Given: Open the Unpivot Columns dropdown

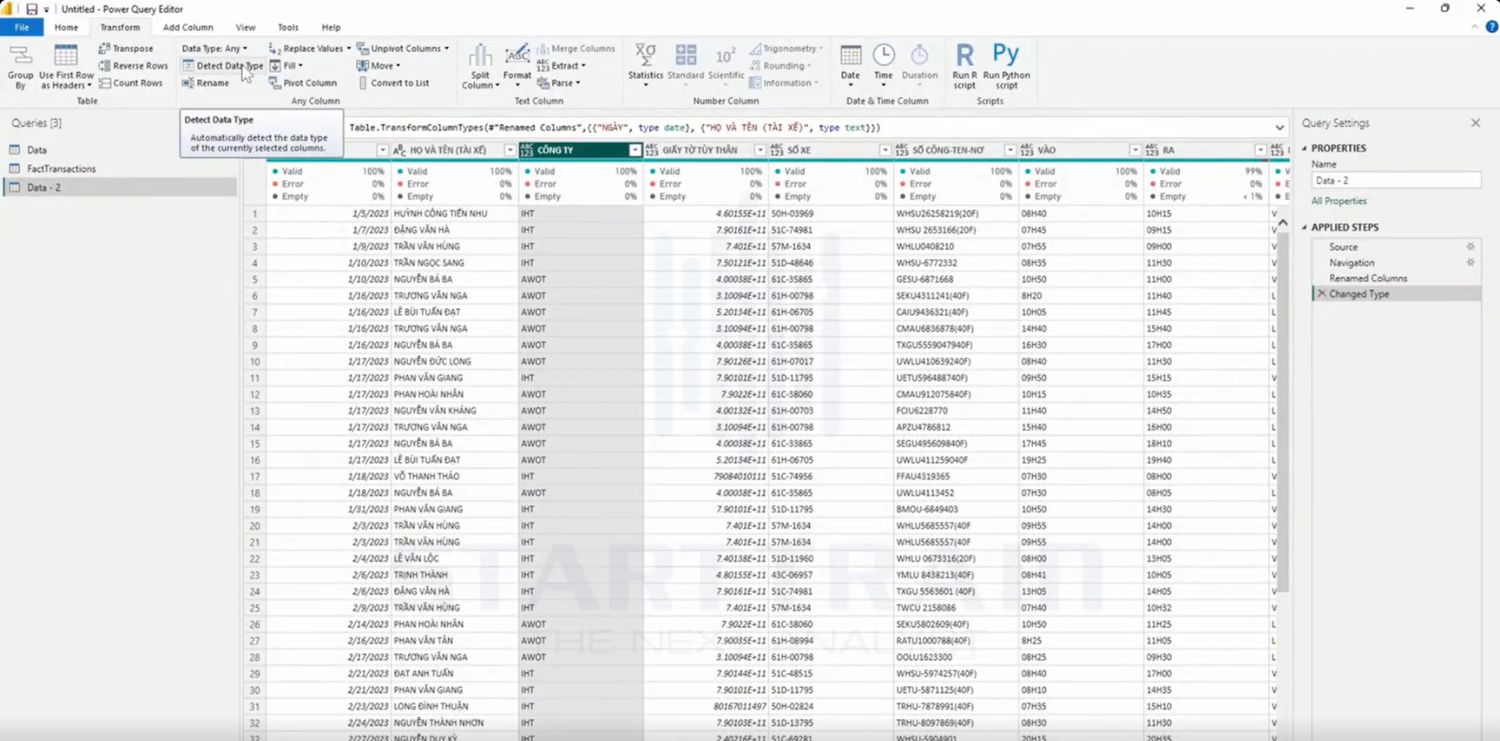Looking at the screenshot, I should point(403,48).
